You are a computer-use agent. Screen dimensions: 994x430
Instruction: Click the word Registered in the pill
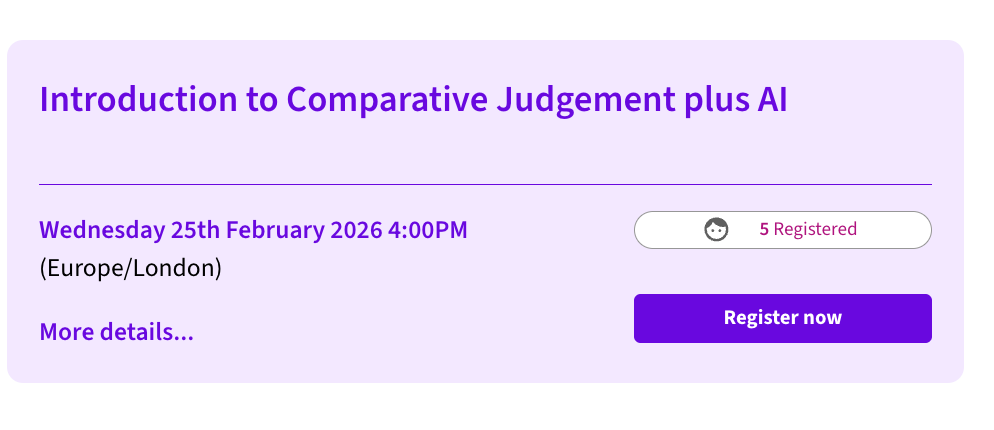click(x=815, y=230)
